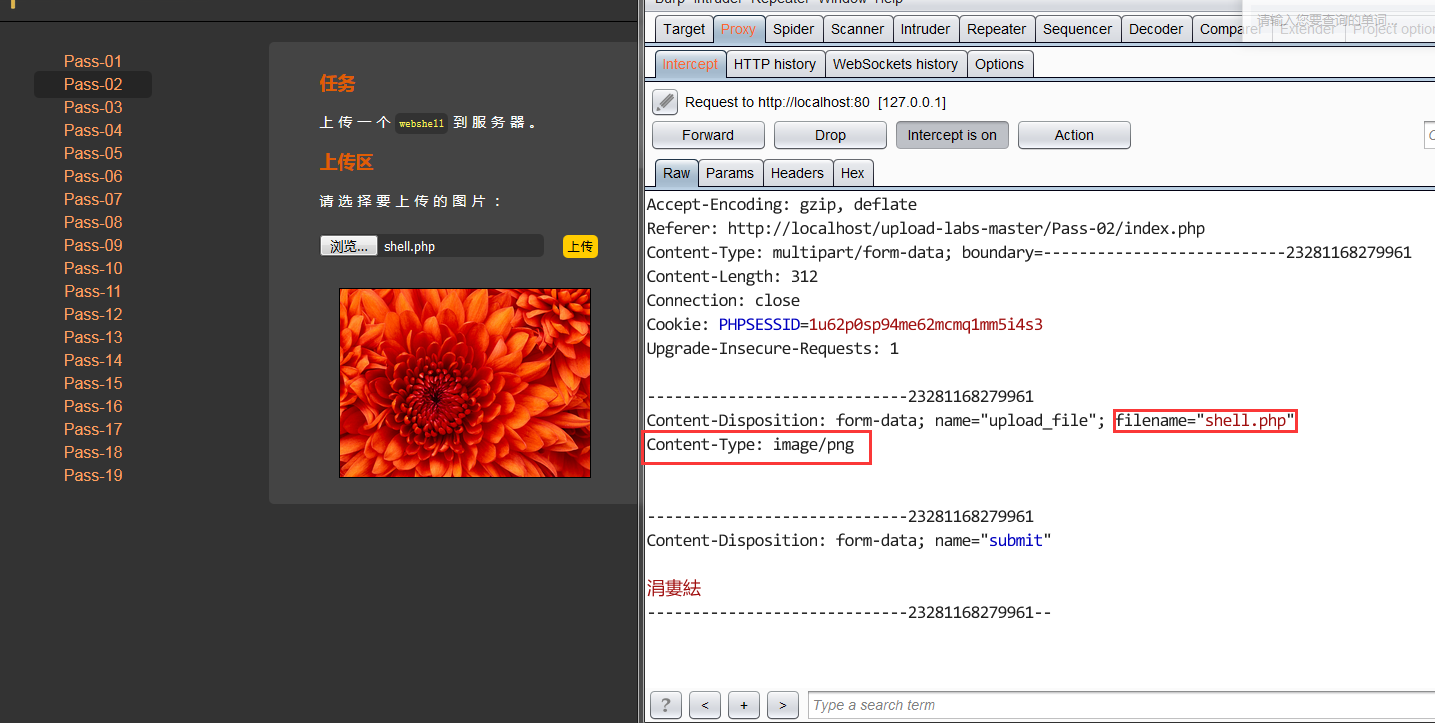Open the Pass-06 link

click(x=93, y=176)
